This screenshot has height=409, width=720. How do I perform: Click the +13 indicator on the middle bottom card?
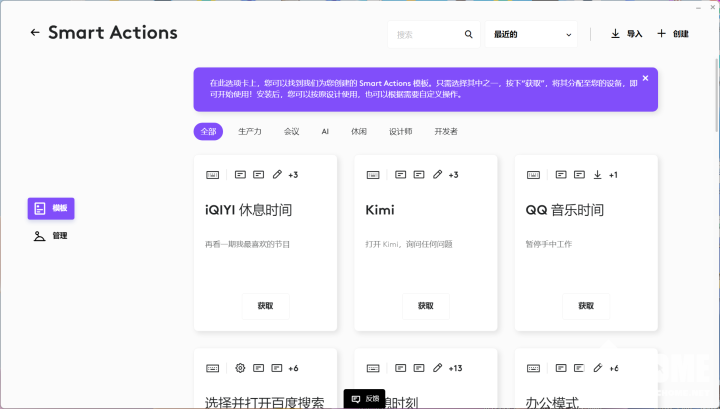[456, 368]
